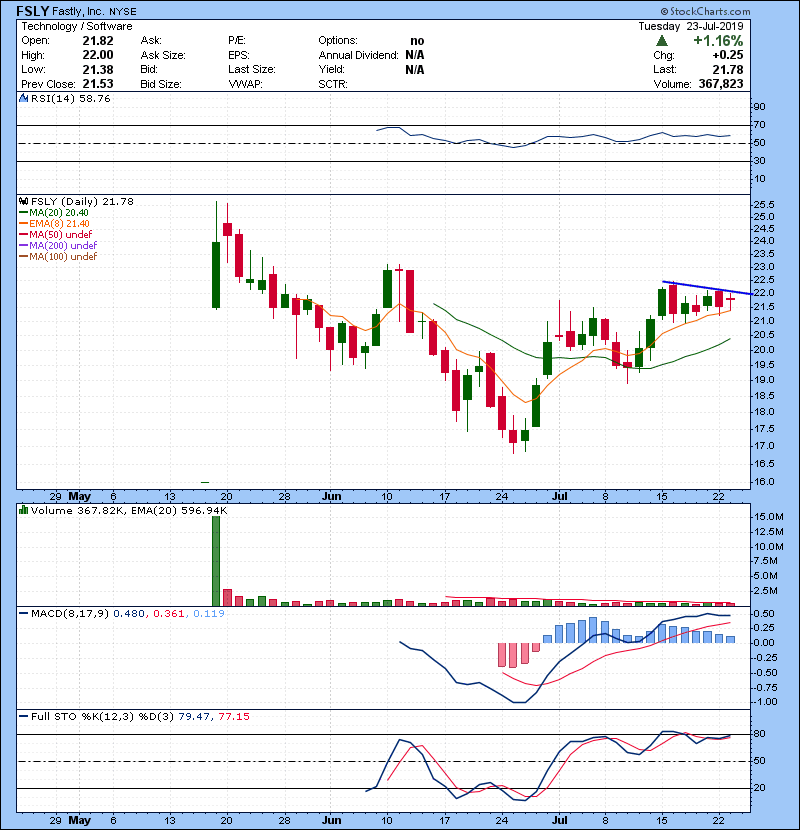Click the Jul label on price chart axis
Viewport: 800px width, 830px height.
point(560,496)
